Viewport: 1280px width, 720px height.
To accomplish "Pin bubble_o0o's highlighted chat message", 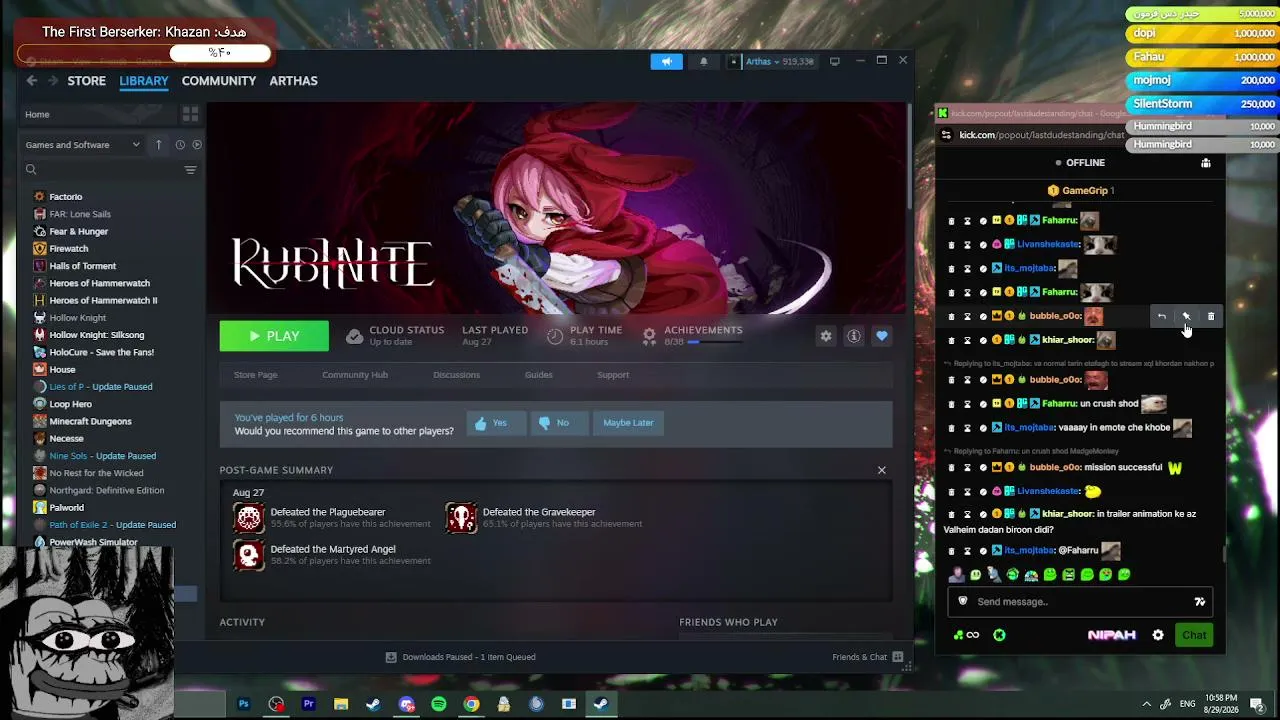I will (x=1186, y=316).
